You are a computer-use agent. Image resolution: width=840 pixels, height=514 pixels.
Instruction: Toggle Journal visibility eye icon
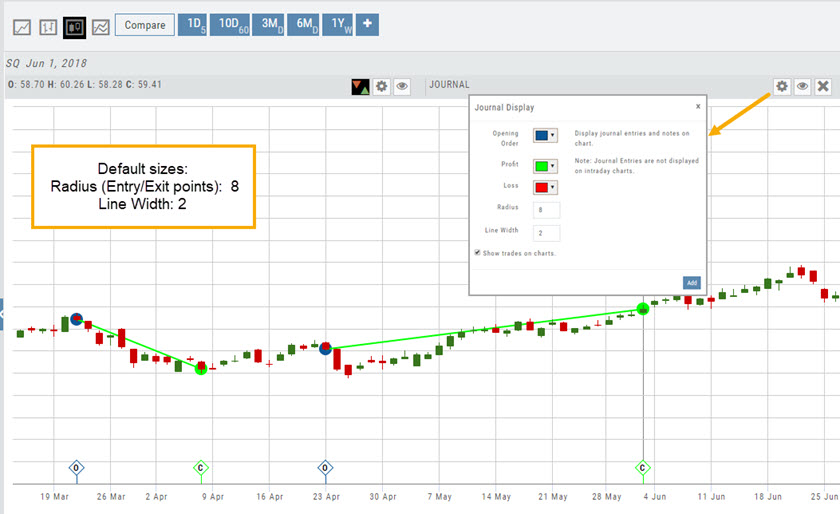(x=803, y=87)
